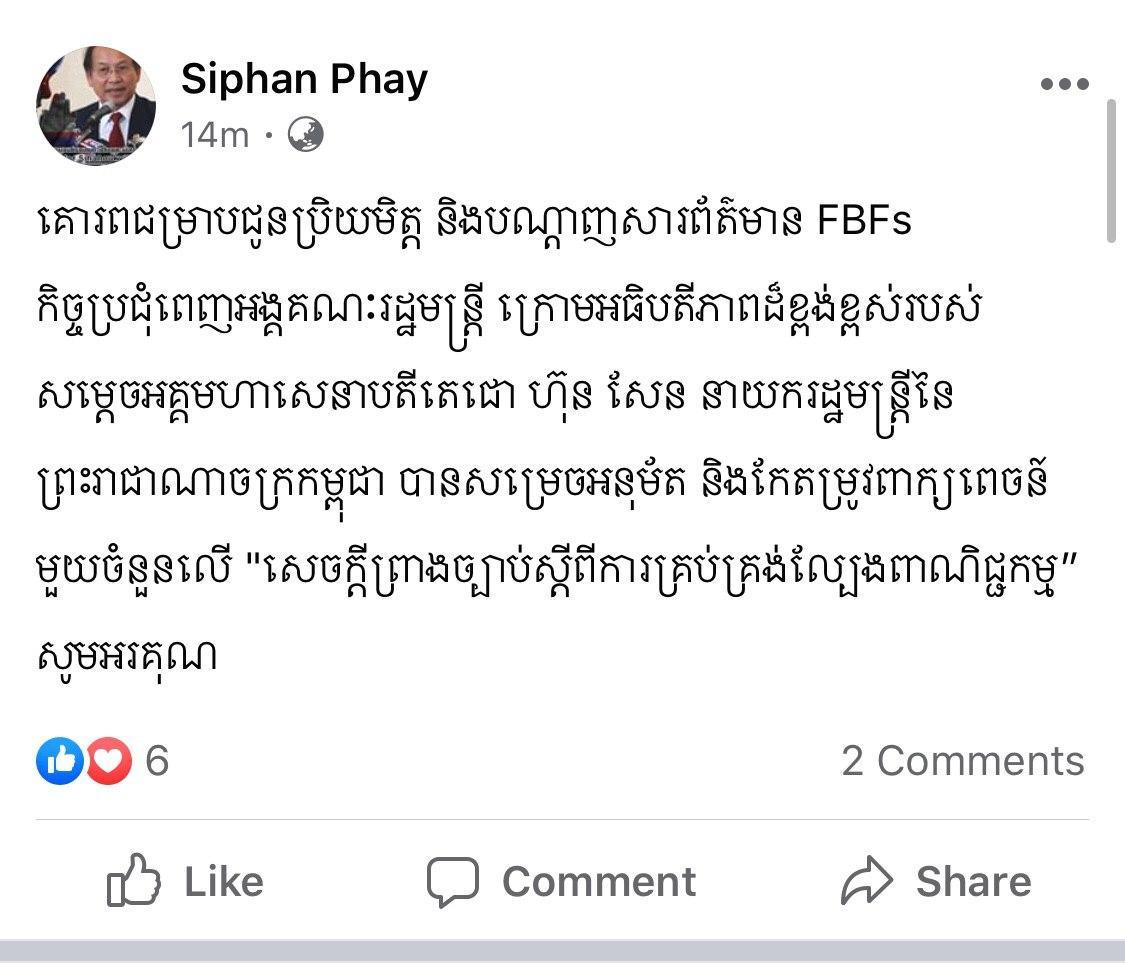Open the 2 Comments link
1125x974 pixels.
[963, 761]
